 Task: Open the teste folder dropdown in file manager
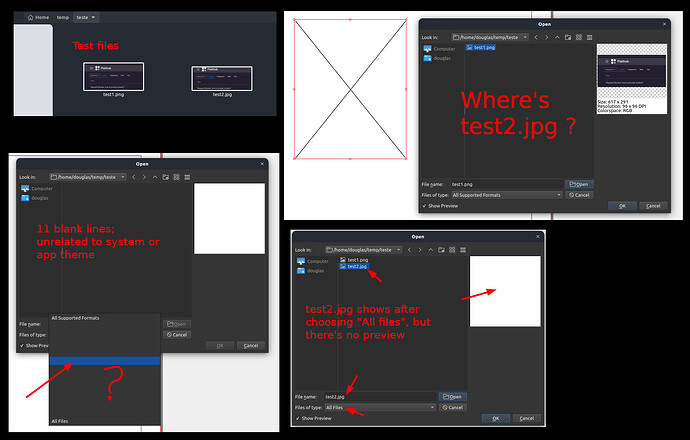[86, 18]
